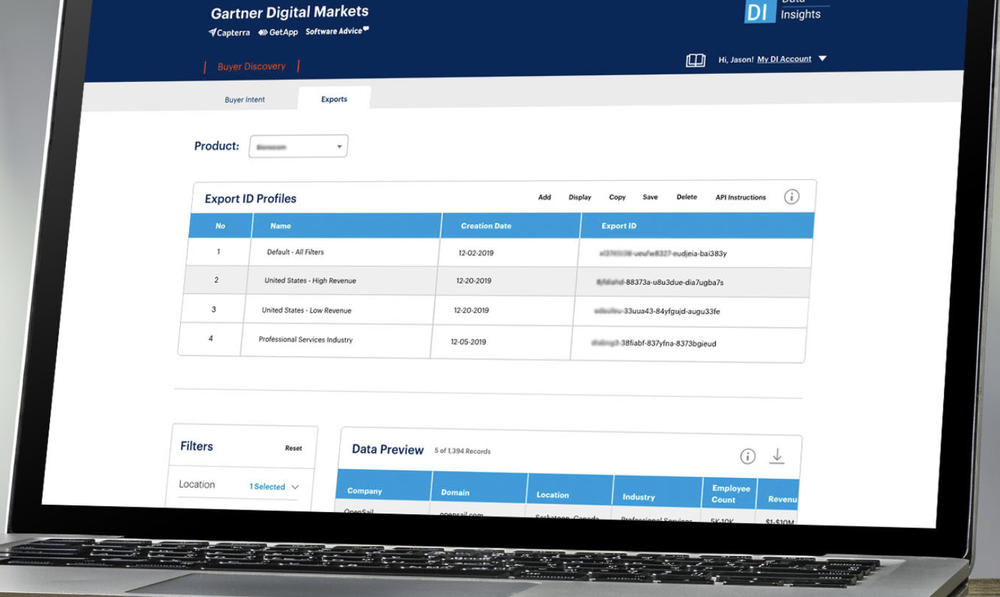
Task: Switch to the Exports tab
Action: coord(334,99)
